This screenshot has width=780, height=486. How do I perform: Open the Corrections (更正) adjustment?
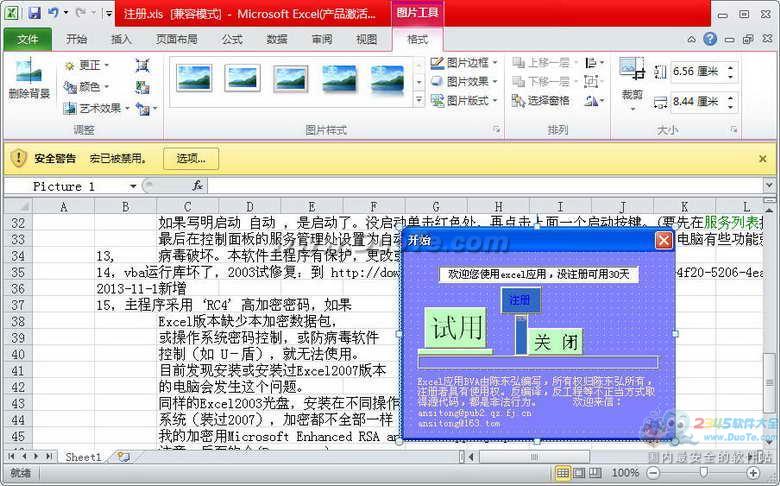(87, 65)
